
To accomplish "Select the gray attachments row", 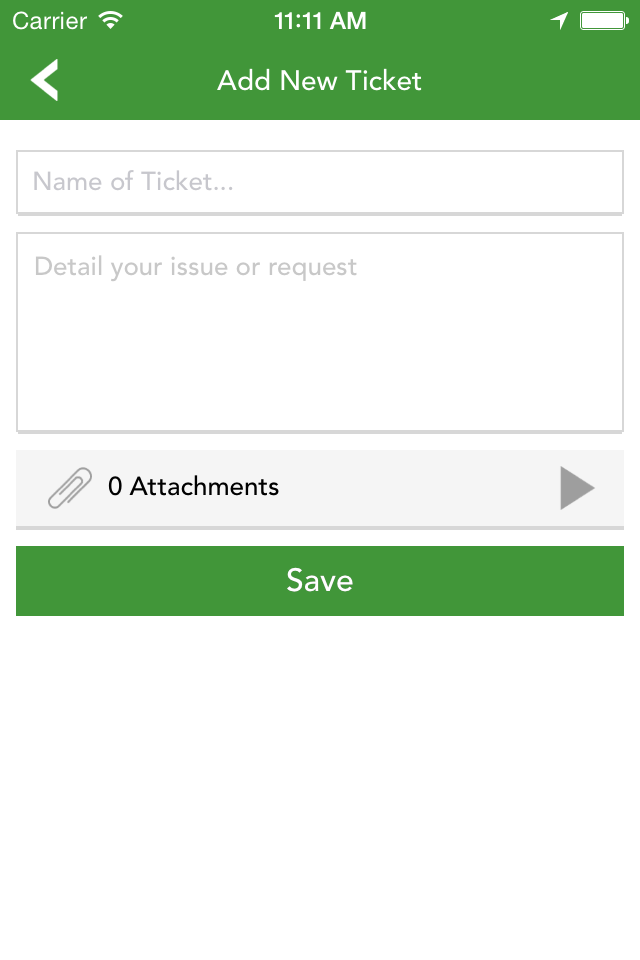I will 320,489.
